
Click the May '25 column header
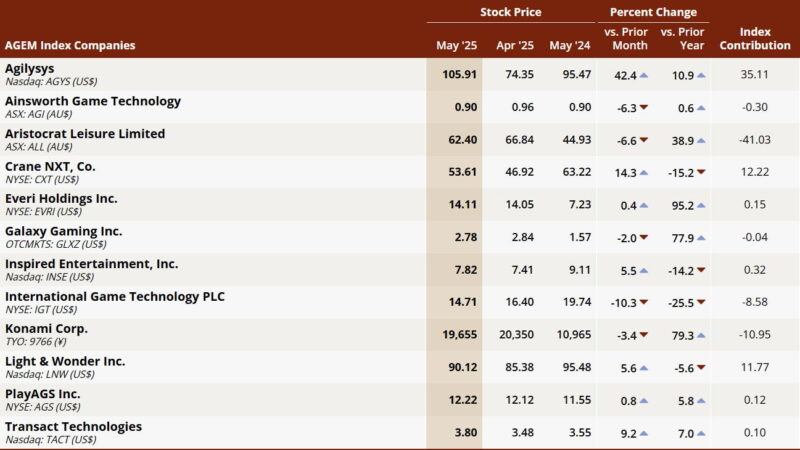[x=456, y=45]
